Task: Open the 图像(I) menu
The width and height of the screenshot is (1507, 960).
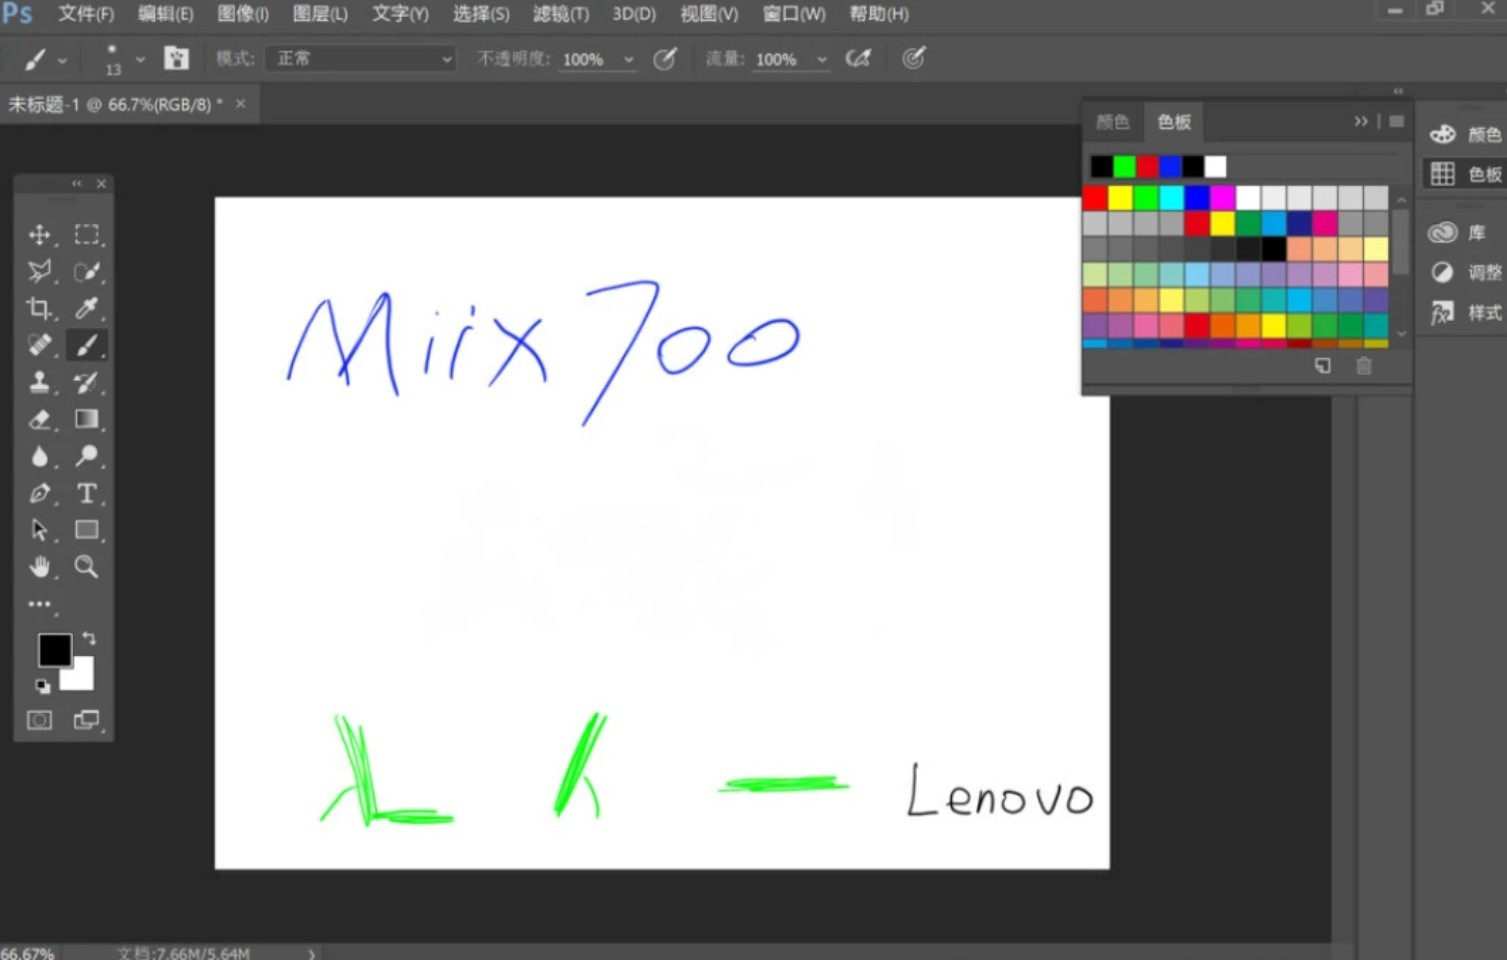Action: click(243, 14)
